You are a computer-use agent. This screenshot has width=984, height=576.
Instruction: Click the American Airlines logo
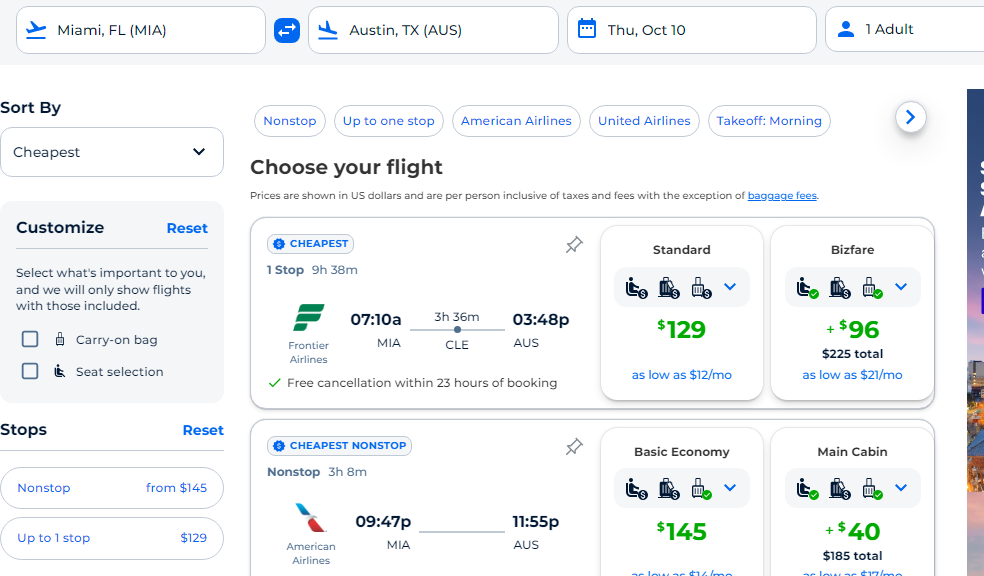coord(311,518)
